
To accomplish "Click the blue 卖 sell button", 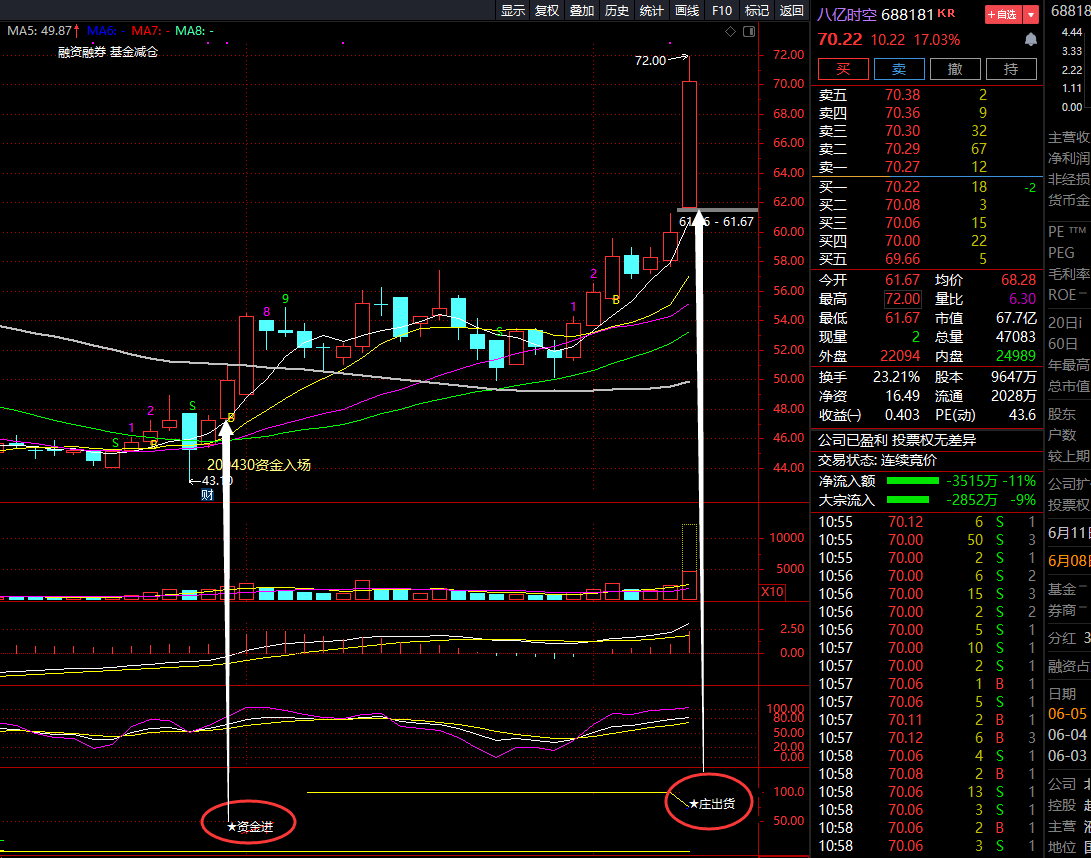I will point(899,69).
